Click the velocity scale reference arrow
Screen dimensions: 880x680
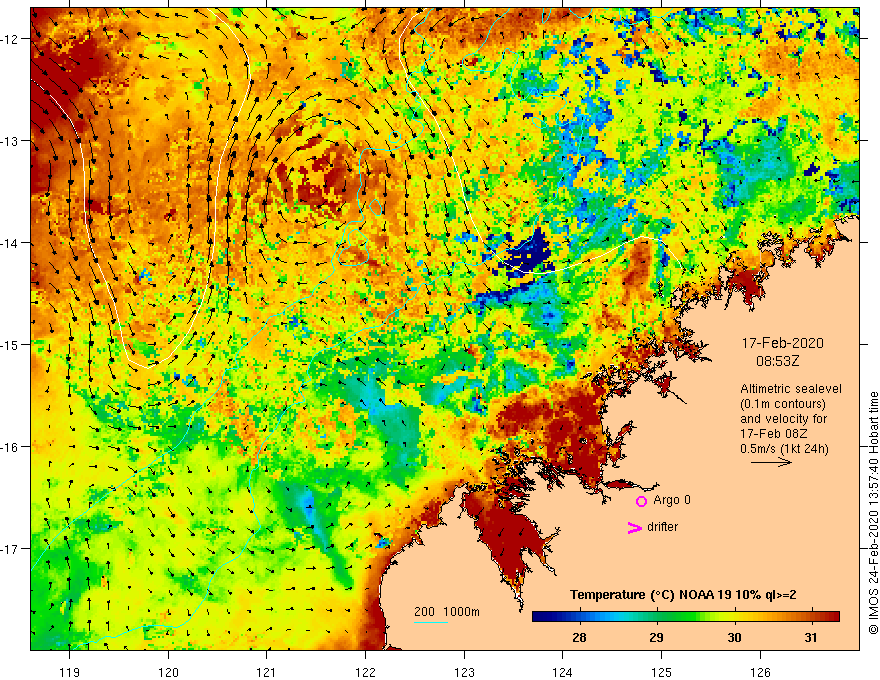(771, 462)
